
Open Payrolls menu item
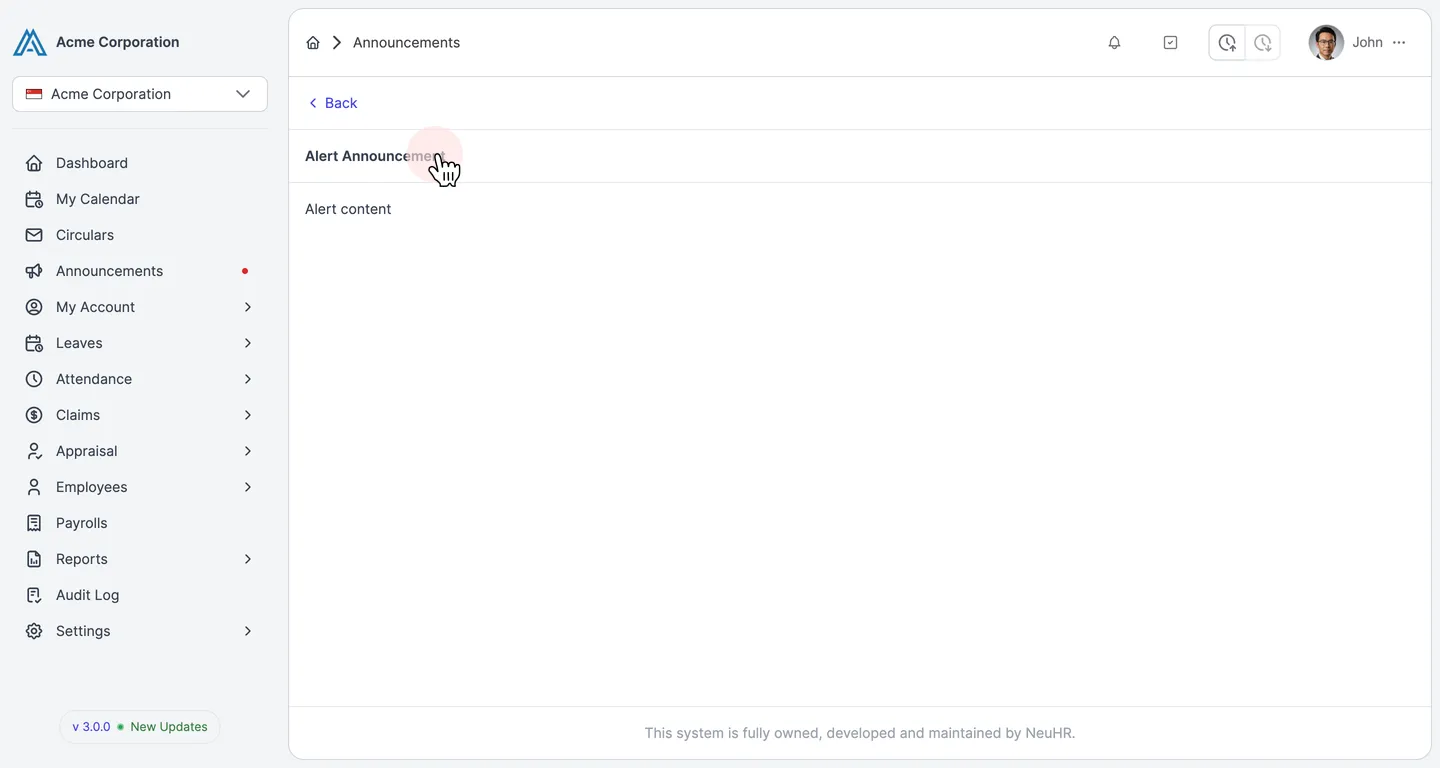click(x=140, y=523)
